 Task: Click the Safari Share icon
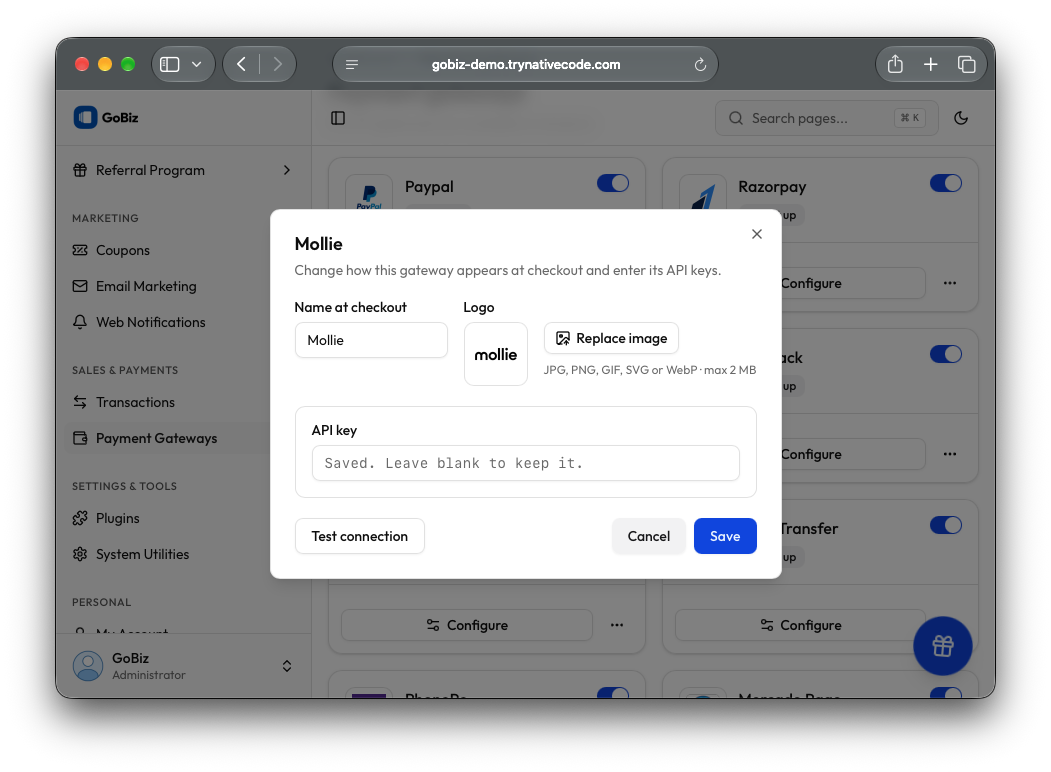895,64
